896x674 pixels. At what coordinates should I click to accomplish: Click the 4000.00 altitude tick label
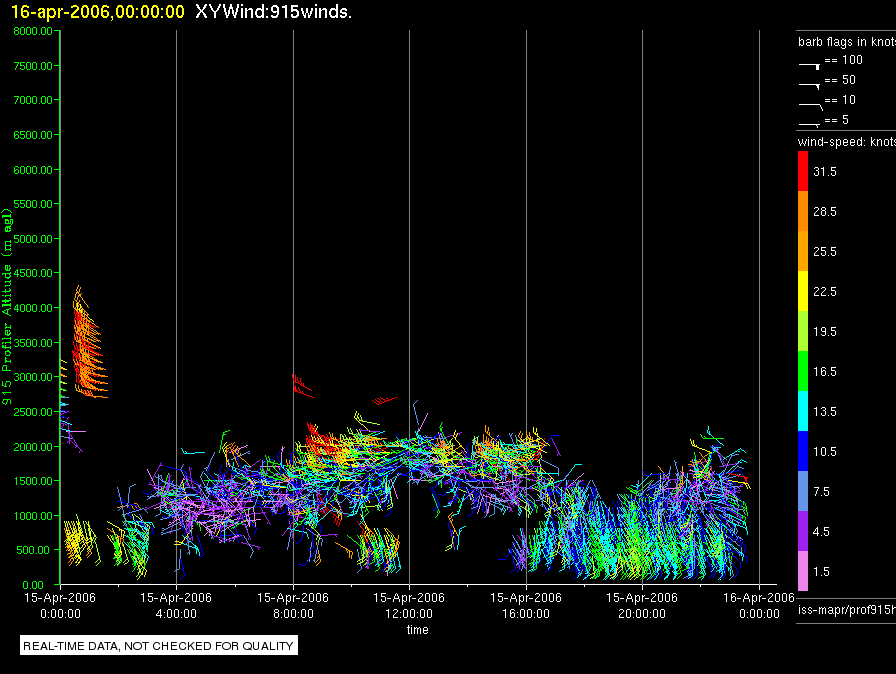click(x=33, y=308)
